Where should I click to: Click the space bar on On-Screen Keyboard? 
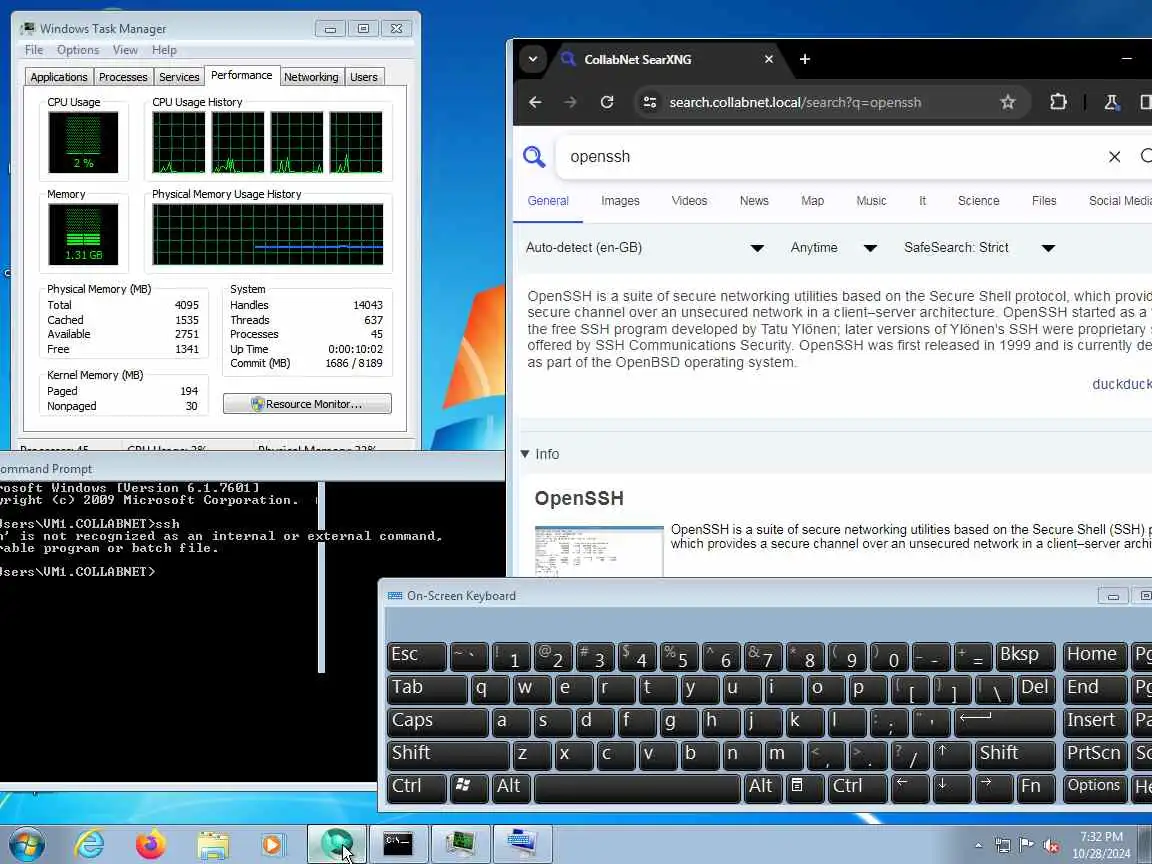pos(637,787)
